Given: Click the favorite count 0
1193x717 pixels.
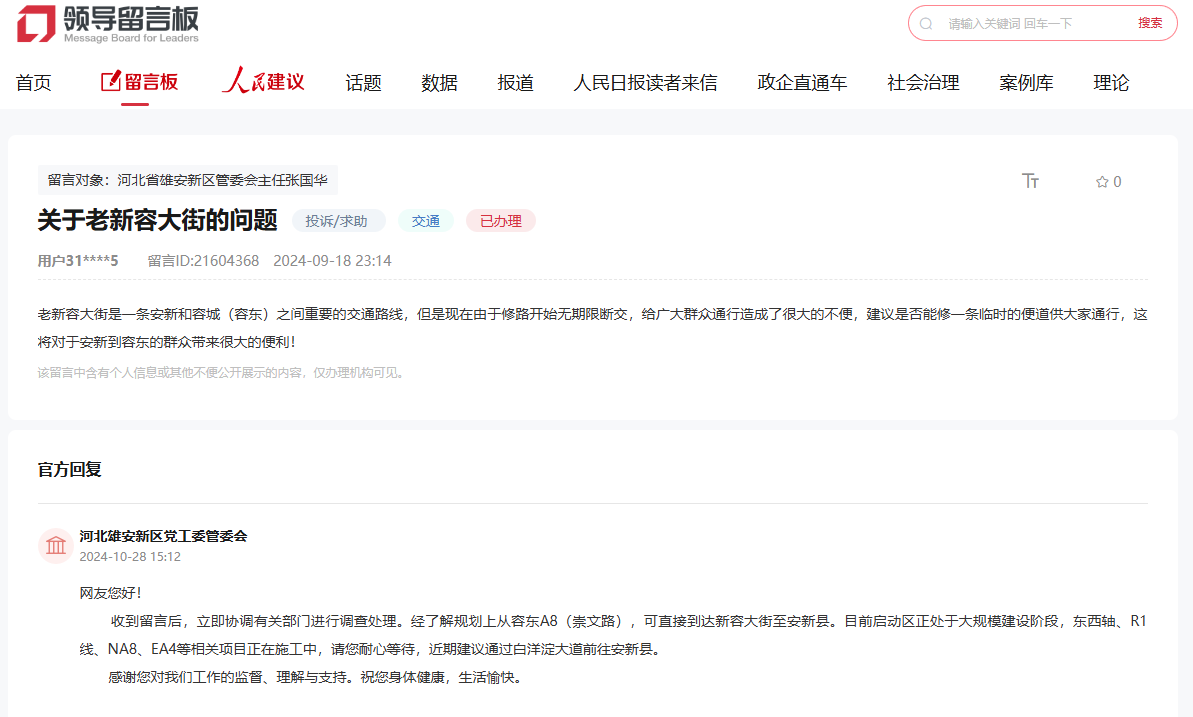Looking at the screenshot, I should pos(1117,182).
